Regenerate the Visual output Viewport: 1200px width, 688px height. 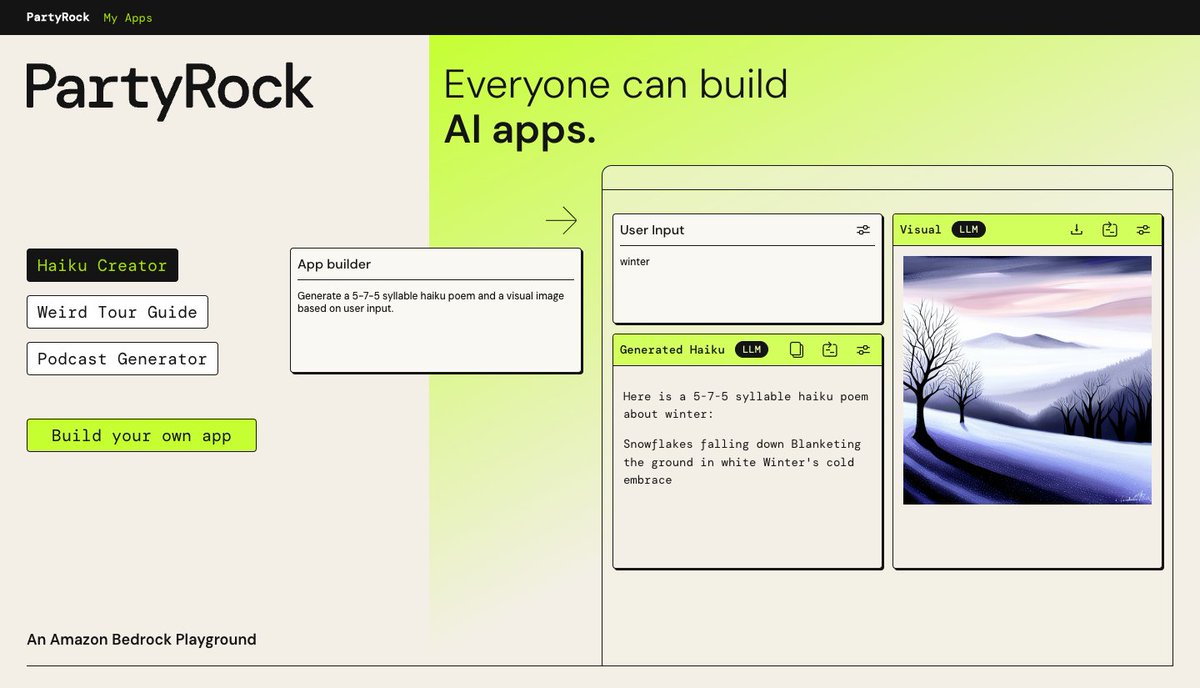[1110, 229]
